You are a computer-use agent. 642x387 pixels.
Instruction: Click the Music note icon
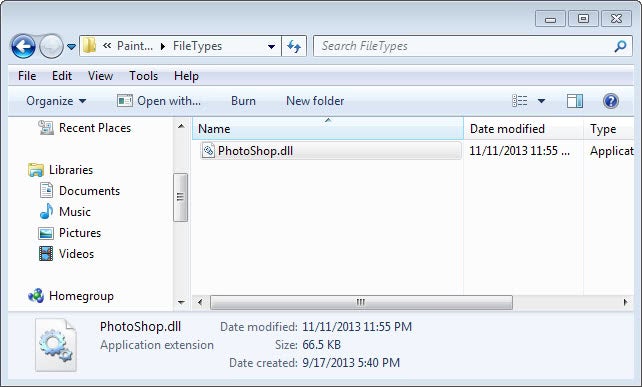tap(46, 211)
